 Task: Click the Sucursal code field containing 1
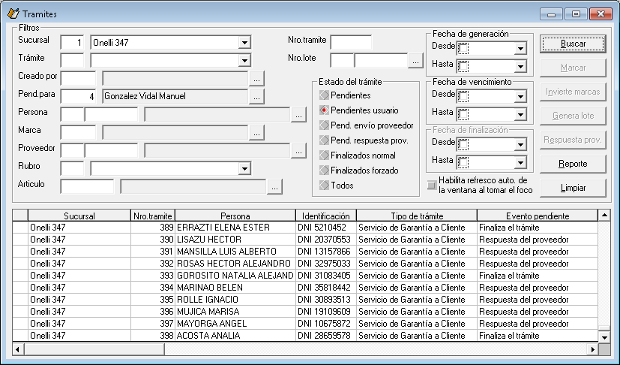[x=72, y=42]
